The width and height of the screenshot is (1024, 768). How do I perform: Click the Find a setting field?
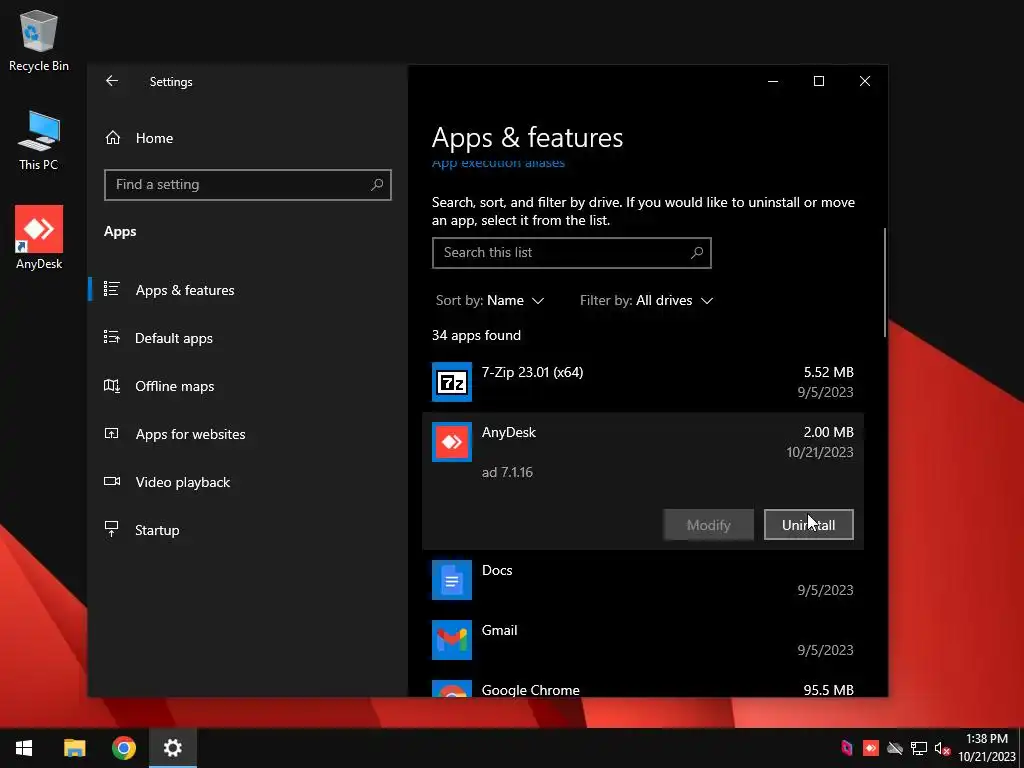[x=248, y=185]
